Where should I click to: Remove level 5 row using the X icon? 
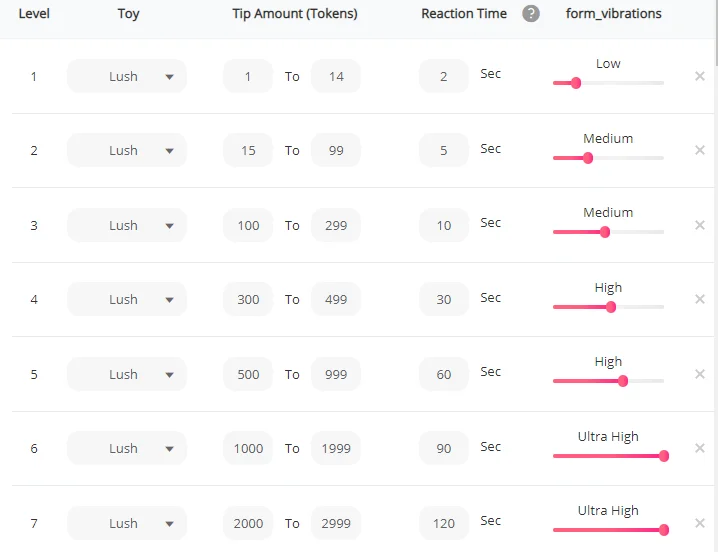700,374
